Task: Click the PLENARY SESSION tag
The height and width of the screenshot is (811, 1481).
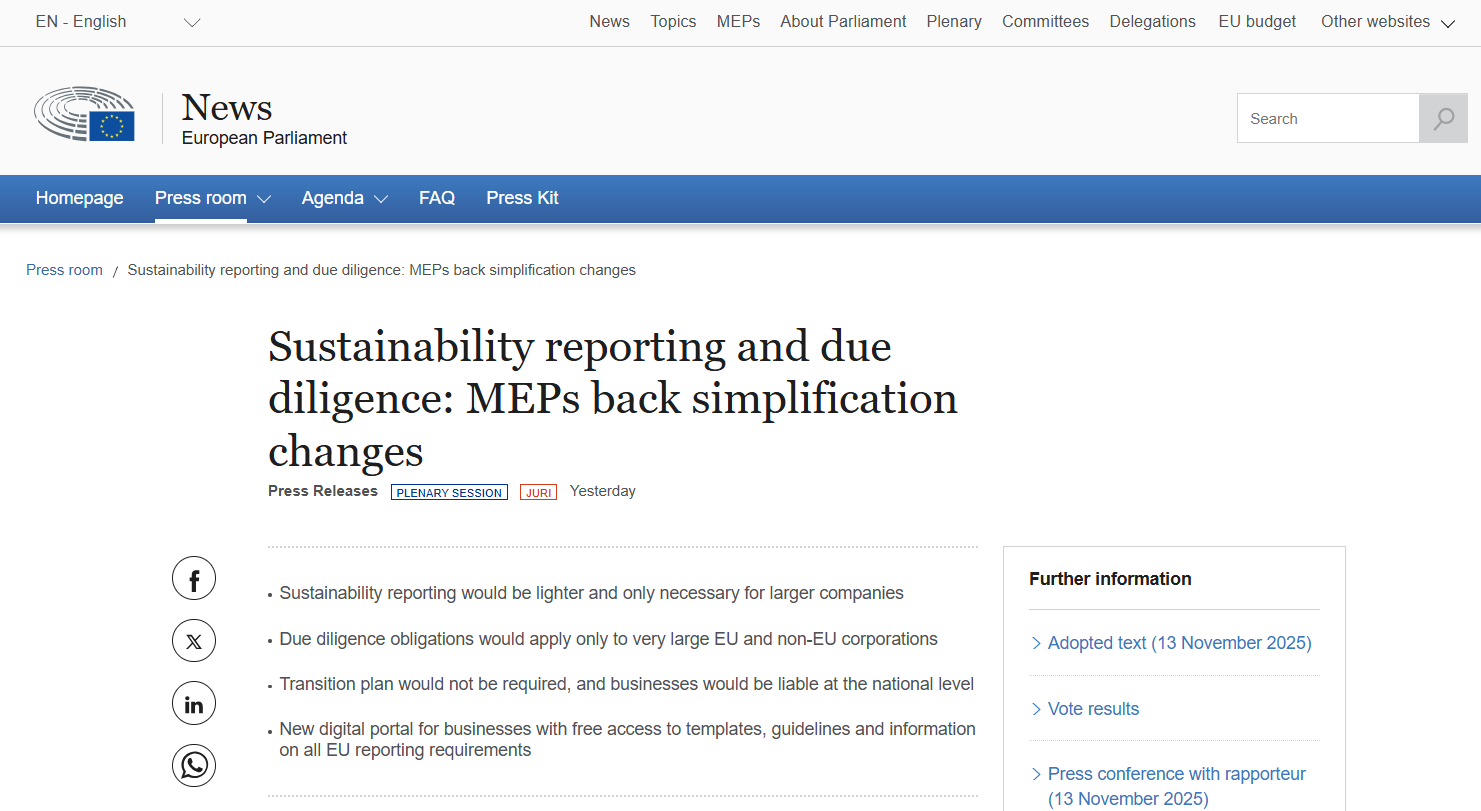Action: pos(449,492)
